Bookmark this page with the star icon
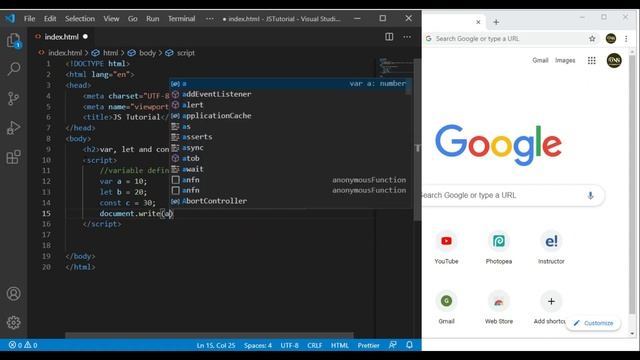640x360 pixels. pos(592,39)
